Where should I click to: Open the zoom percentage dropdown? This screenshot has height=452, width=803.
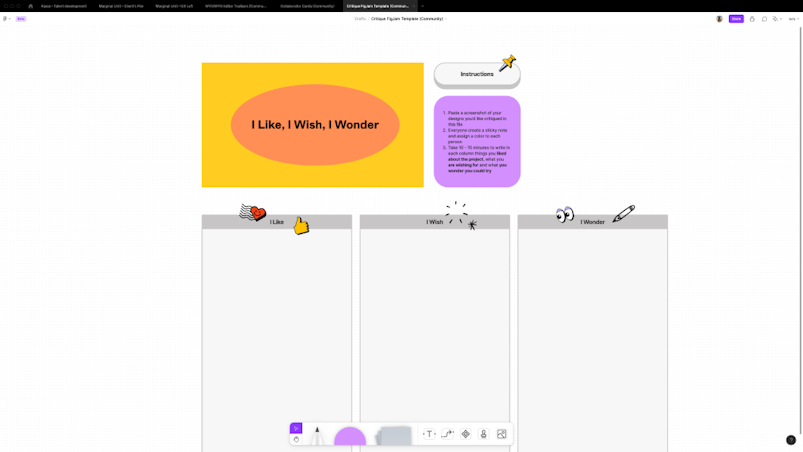(793, 19)
